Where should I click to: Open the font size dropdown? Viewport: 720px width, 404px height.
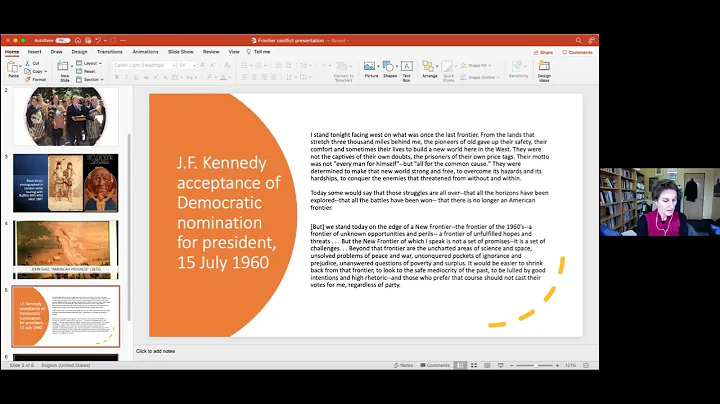[x=195, y=66]
